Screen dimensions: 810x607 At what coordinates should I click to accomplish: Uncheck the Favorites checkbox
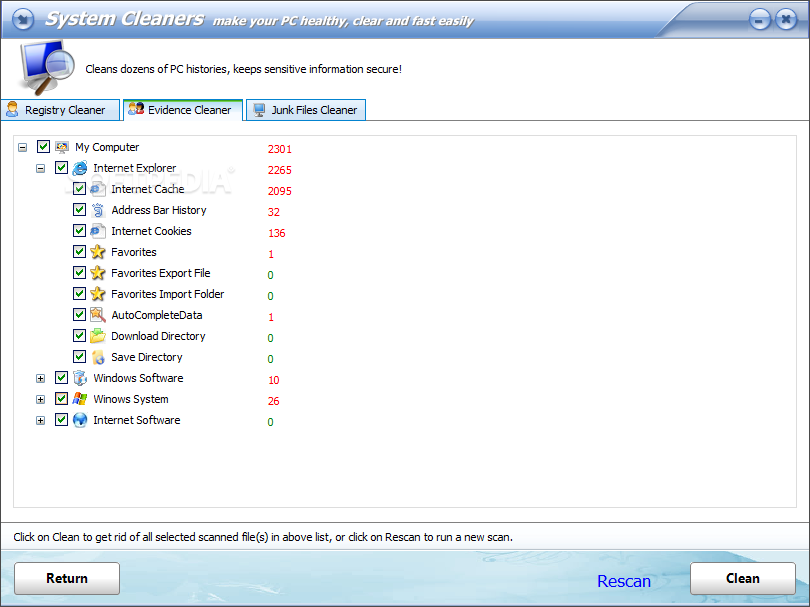point(79,252)
